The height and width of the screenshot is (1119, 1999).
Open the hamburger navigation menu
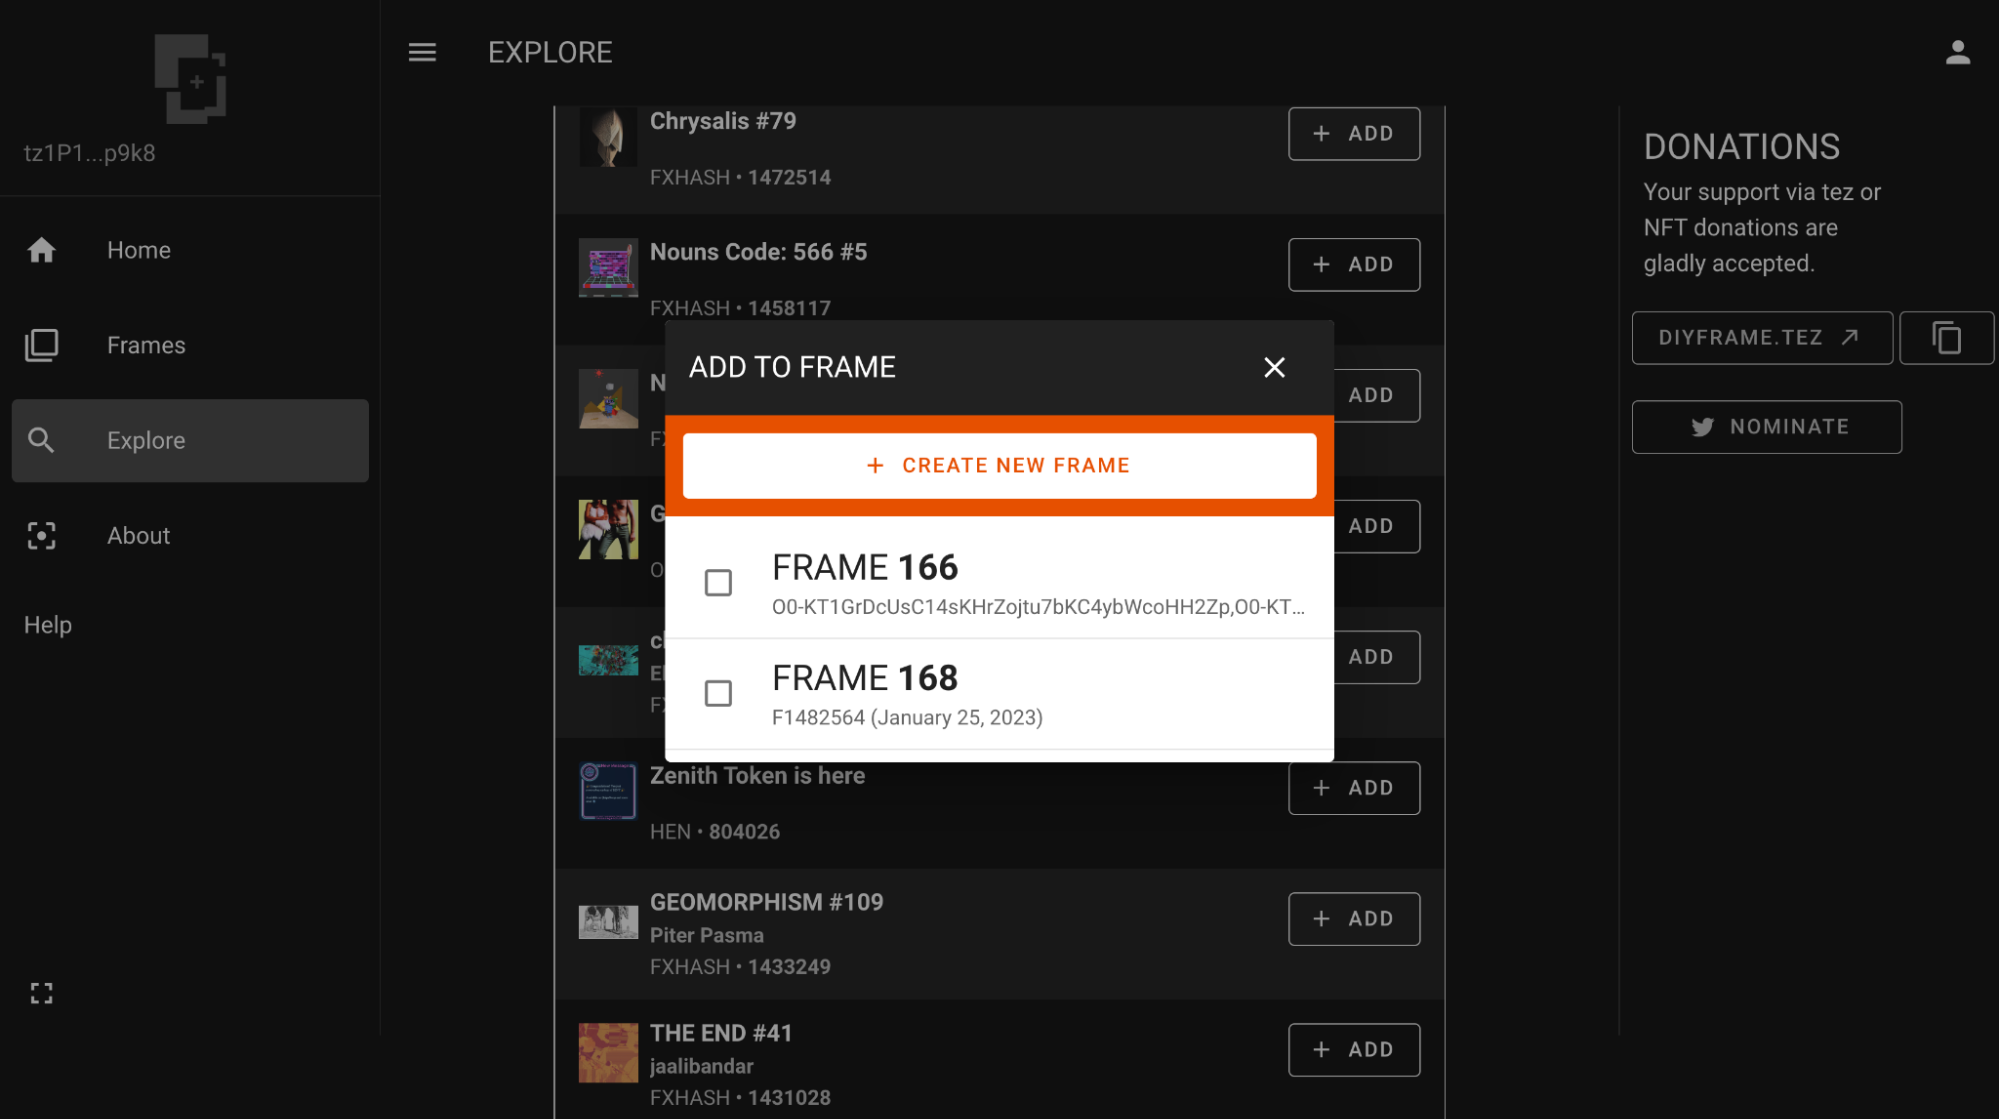pos(422,52)
